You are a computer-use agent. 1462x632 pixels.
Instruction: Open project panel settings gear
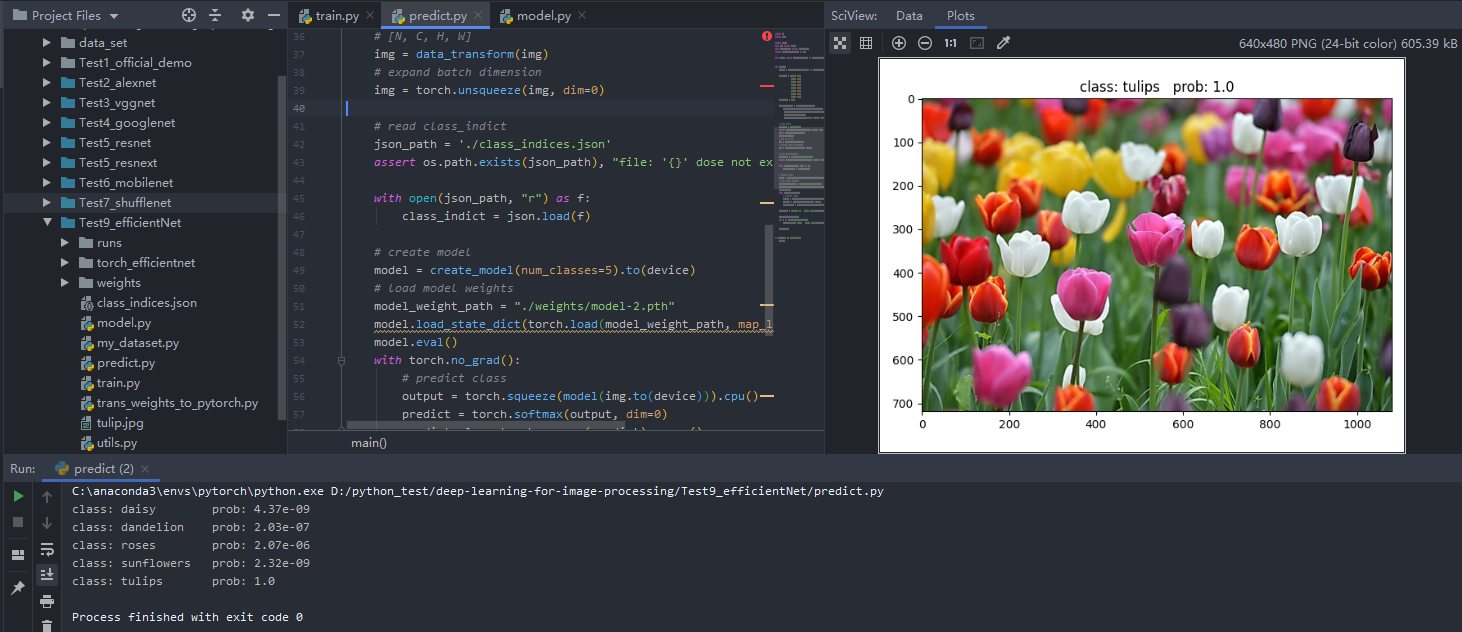pyautogui.click(x=248, y=16)
